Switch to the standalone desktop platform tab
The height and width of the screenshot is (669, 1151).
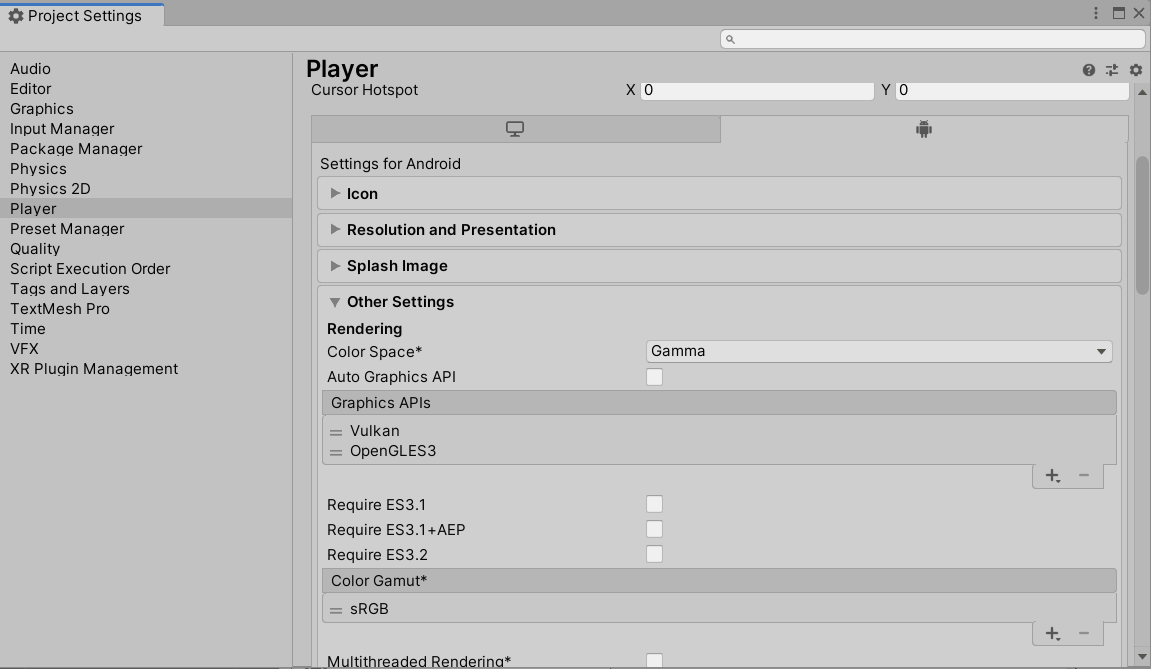(x=515, y=128)
